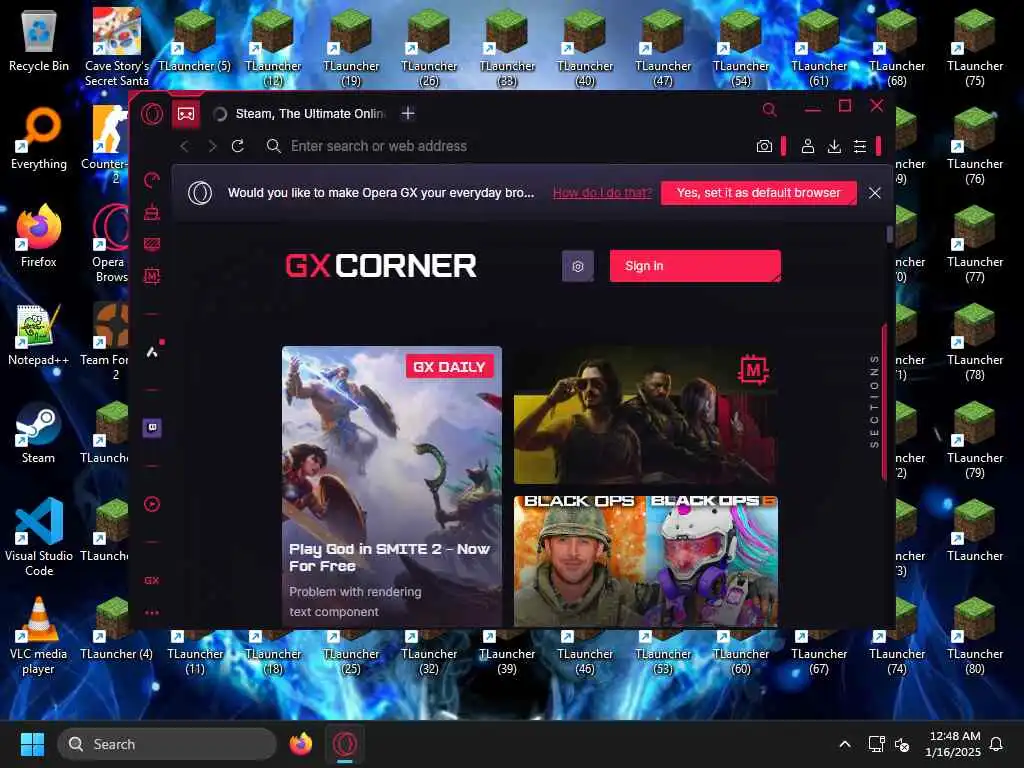Open the game banner with three characters
This screenshot has height=768, width=1024.
click(645, 416)
